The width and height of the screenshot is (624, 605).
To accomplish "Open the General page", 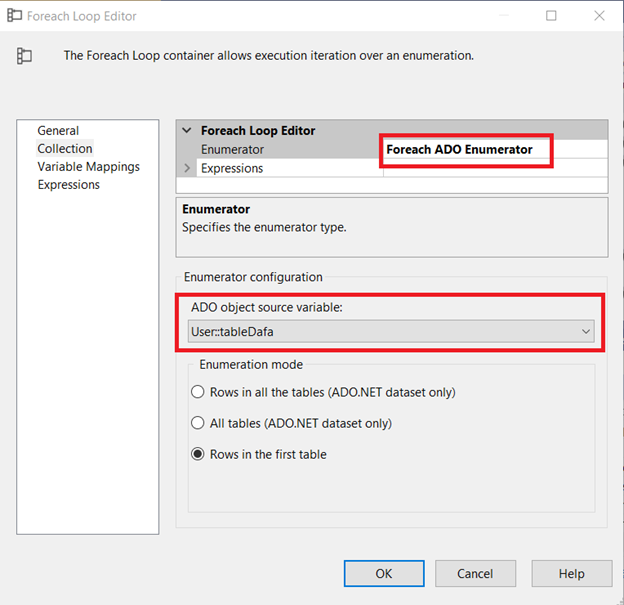I will (x=58, y=131).
